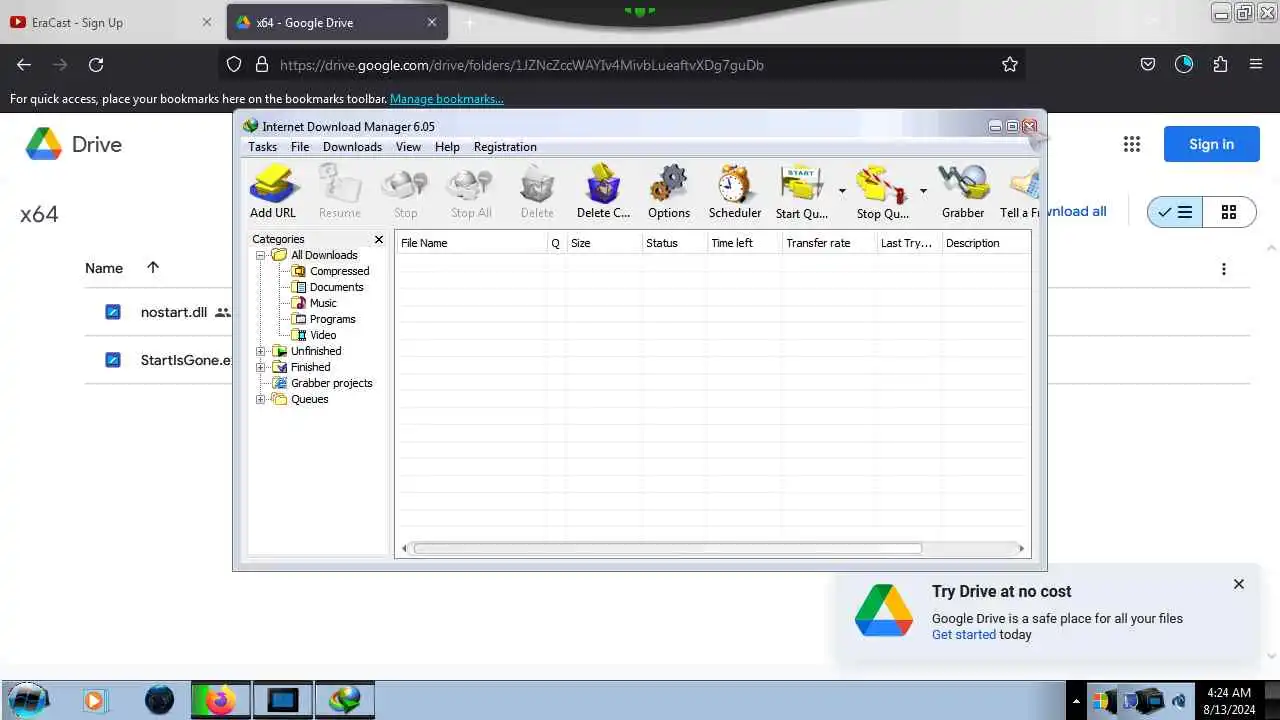
Task: Open the File menu in IDM
Action: tap(300, 147)
